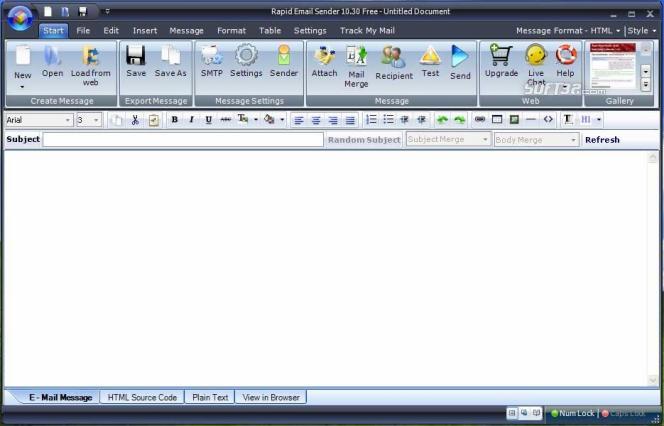The height and width of the screenshot is (426, 664).
Task: Switch to View in Browser tab
Action: (271, 397)
